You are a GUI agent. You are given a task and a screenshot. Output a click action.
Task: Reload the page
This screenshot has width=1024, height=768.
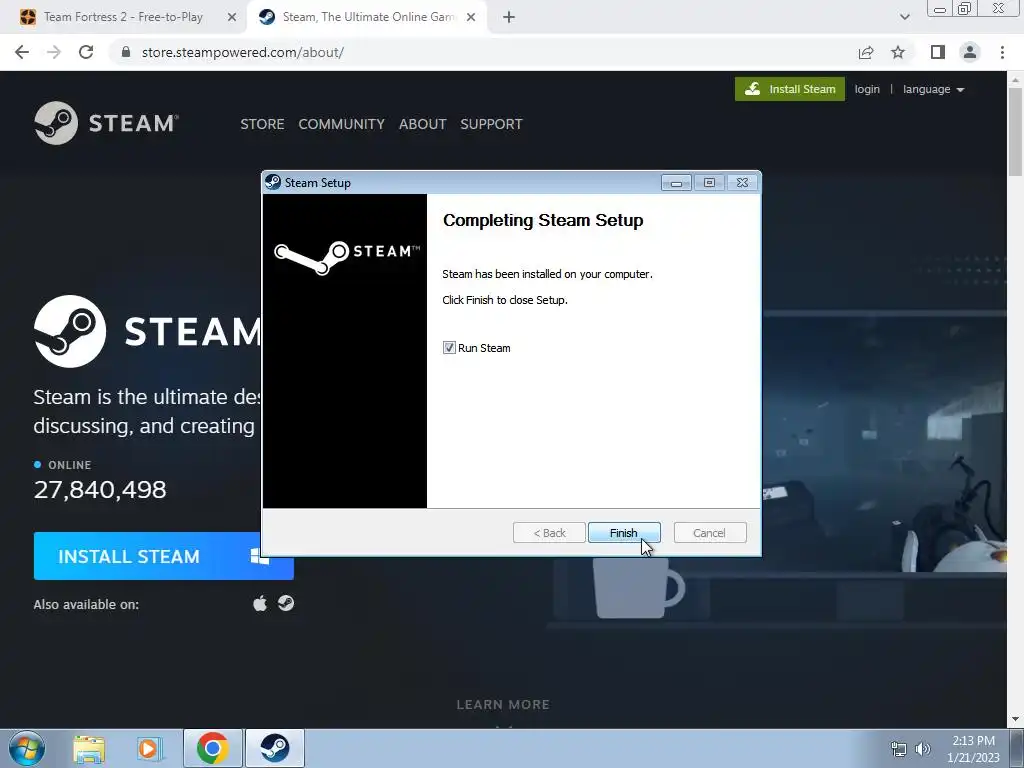point(86,52)
